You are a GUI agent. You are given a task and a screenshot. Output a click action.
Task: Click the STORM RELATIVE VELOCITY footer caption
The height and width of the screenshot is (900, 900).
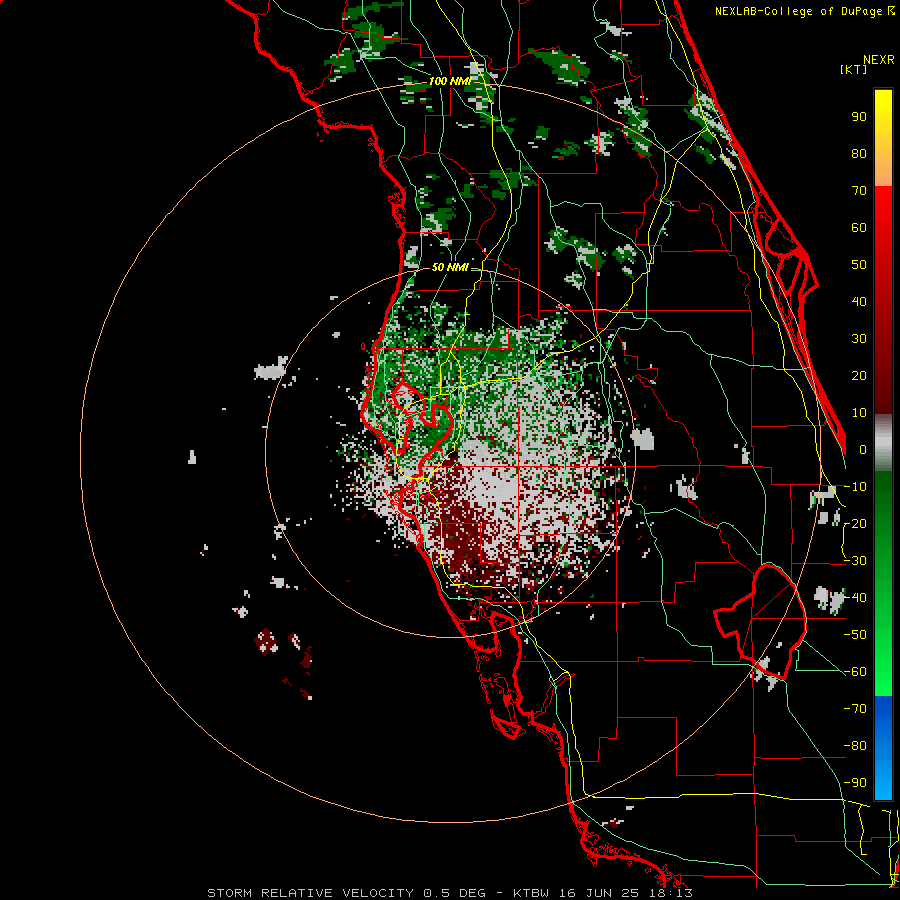tap(310, 893)
